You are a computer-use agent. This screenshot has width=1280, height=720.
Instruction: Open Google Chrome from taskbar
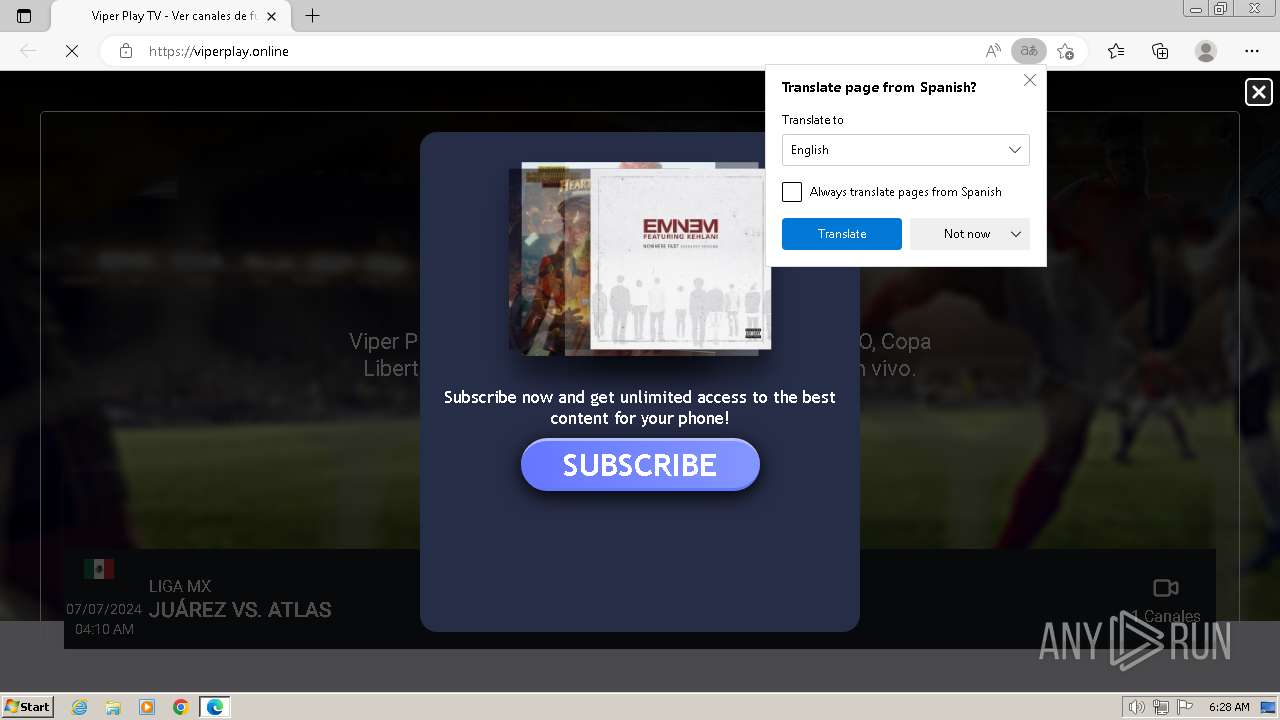click(x=181, y=707)
